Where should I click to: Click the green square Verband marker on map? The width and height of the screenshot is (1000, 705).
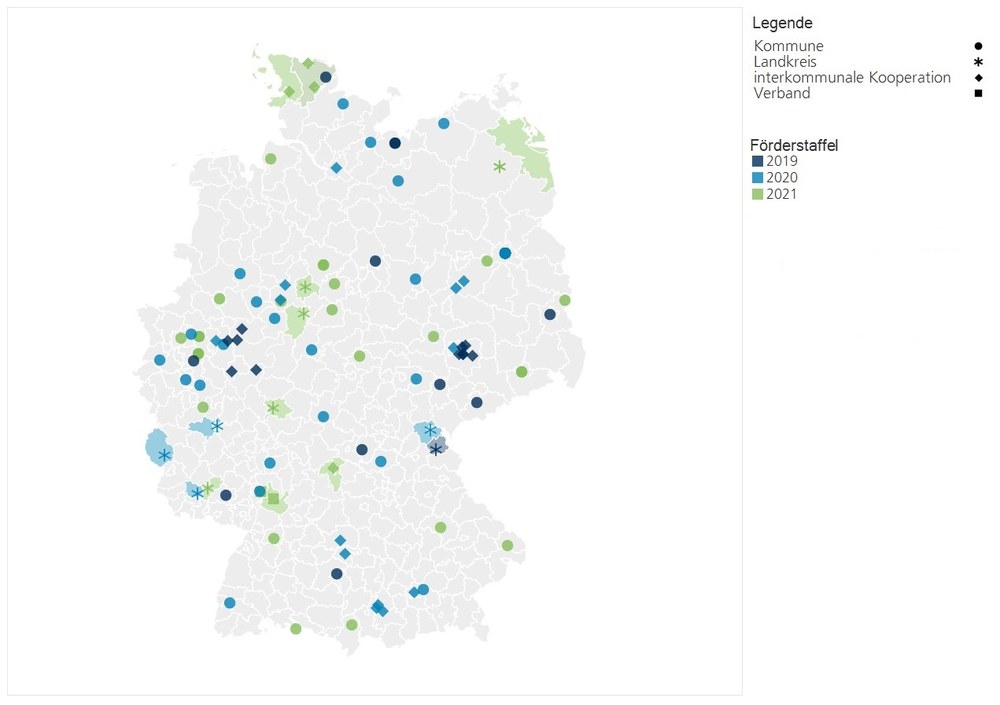[273, 499]
